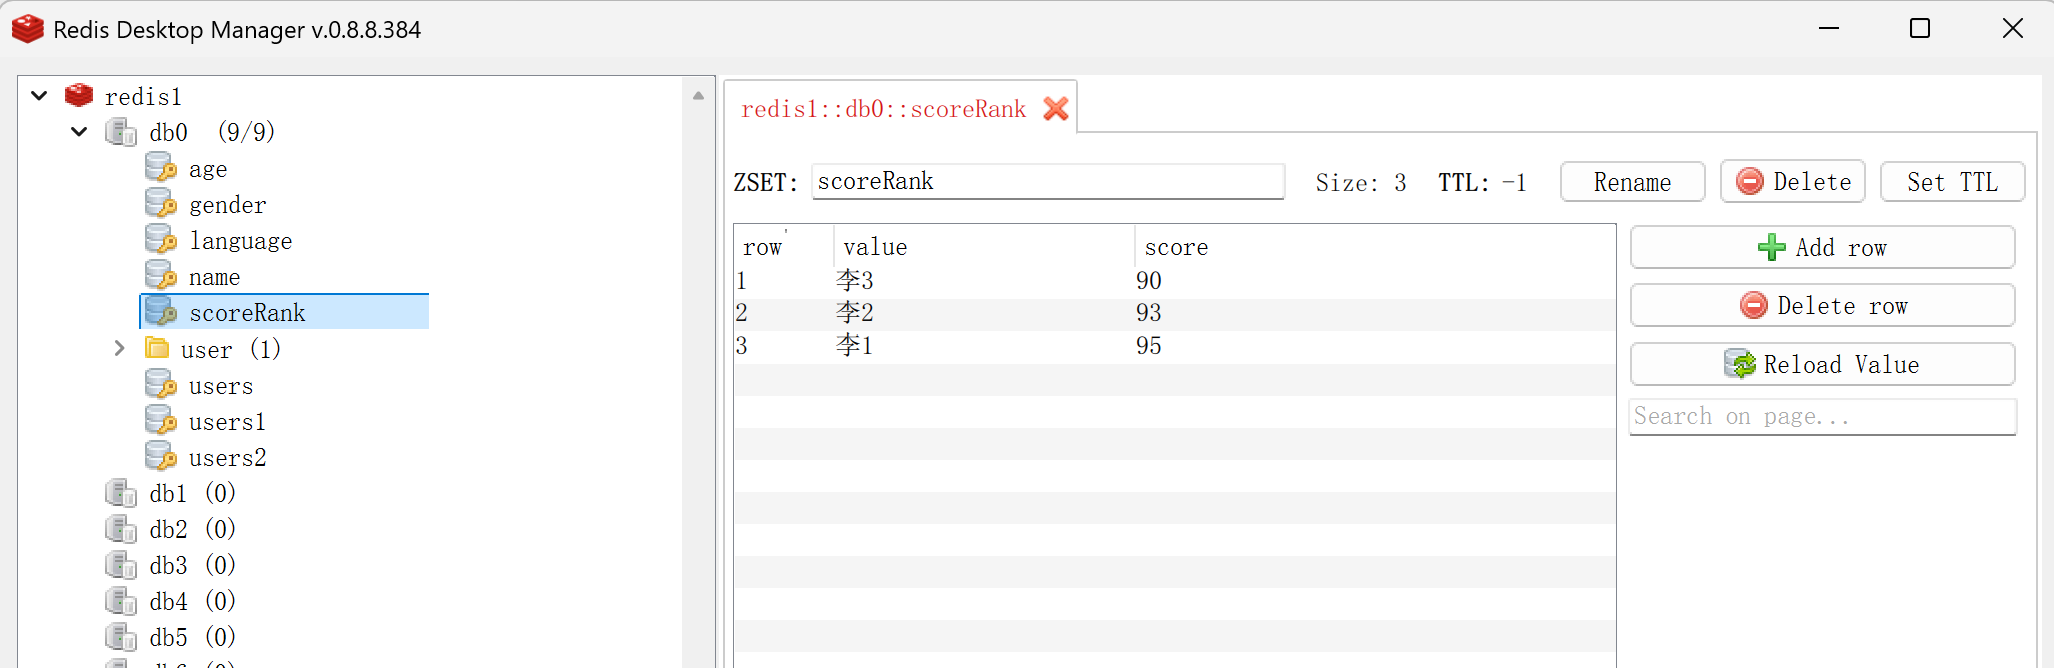The height and width of the screenshot is (668, 2054).
Task: Click the users key icon
Action: click(161, 385)
